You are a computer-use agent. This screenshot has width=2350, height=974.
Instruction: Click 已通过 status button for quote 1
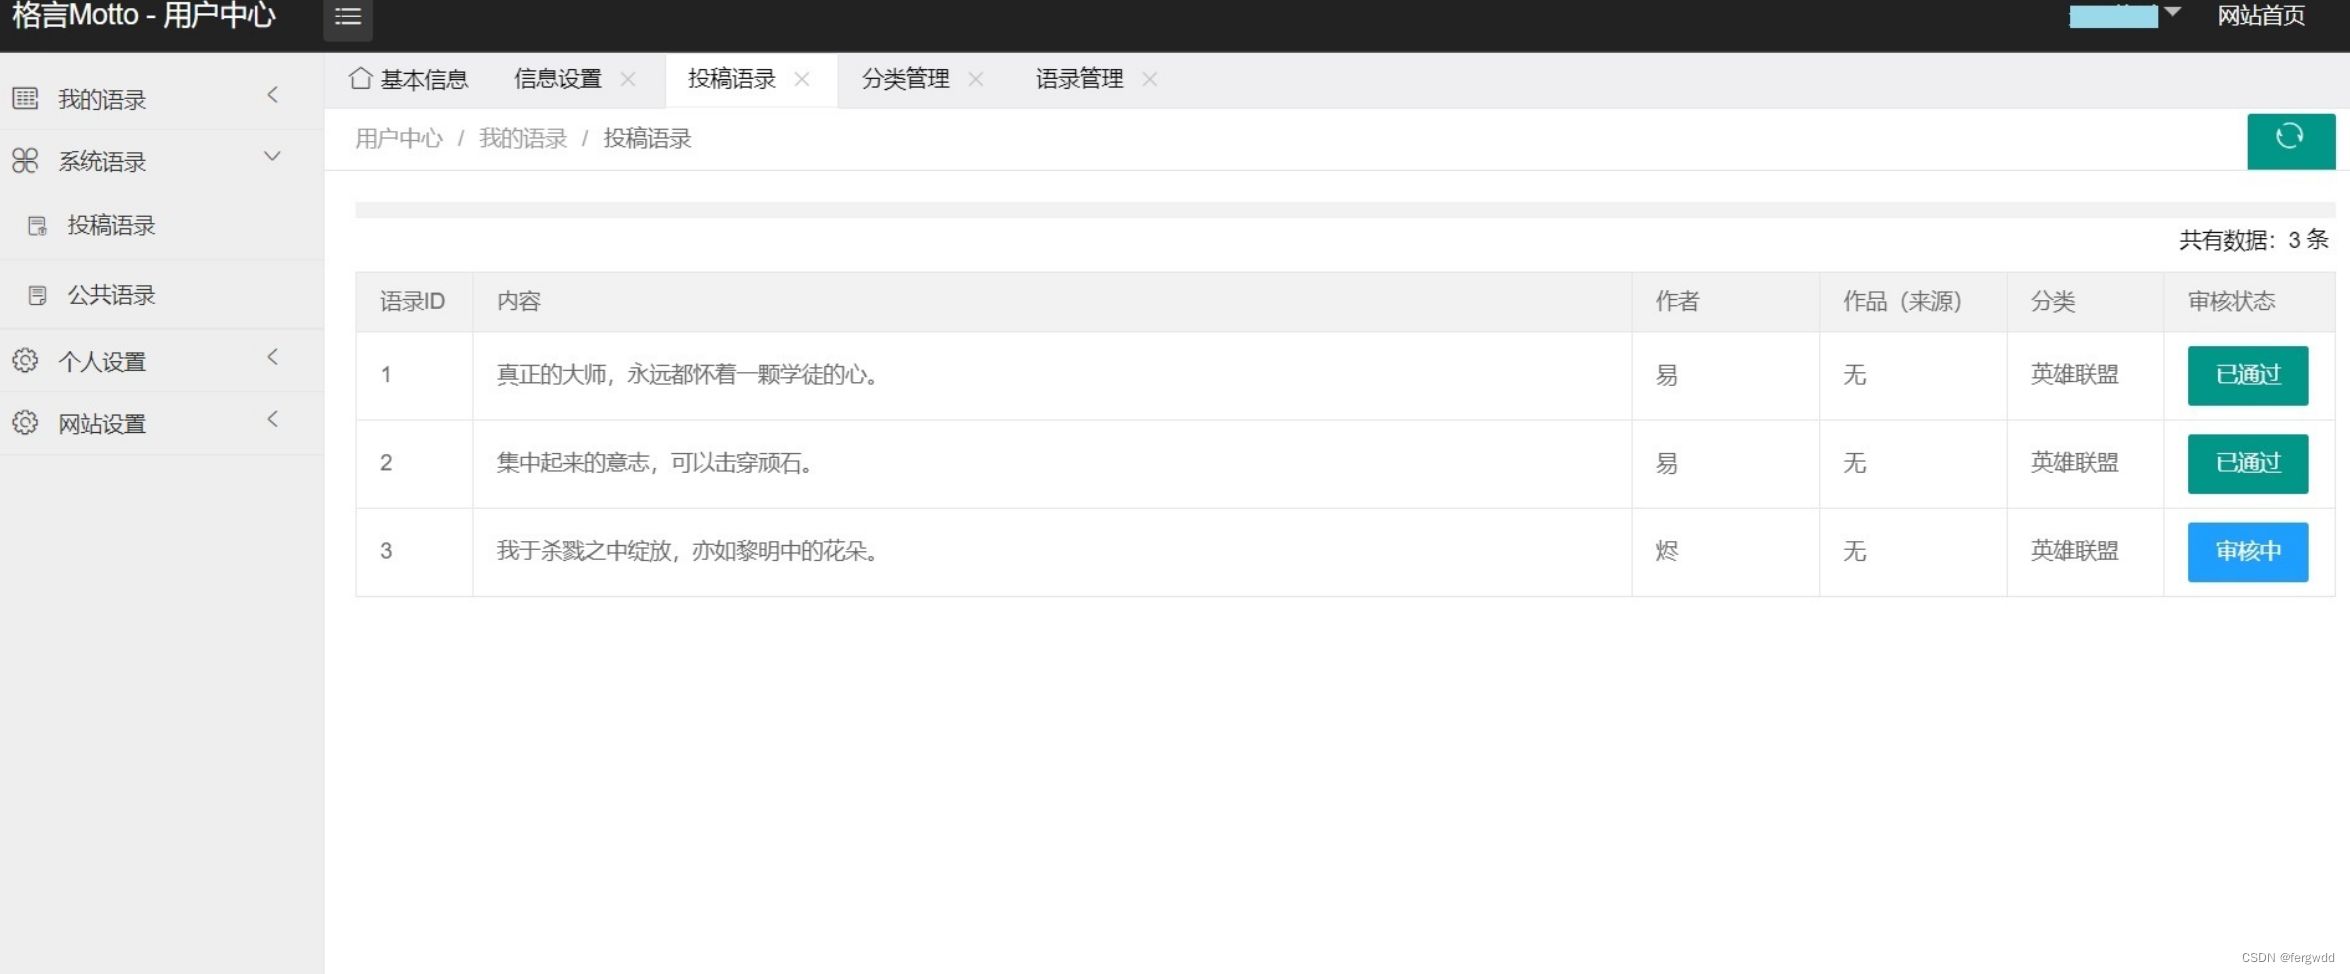(x=2247, y=375)
